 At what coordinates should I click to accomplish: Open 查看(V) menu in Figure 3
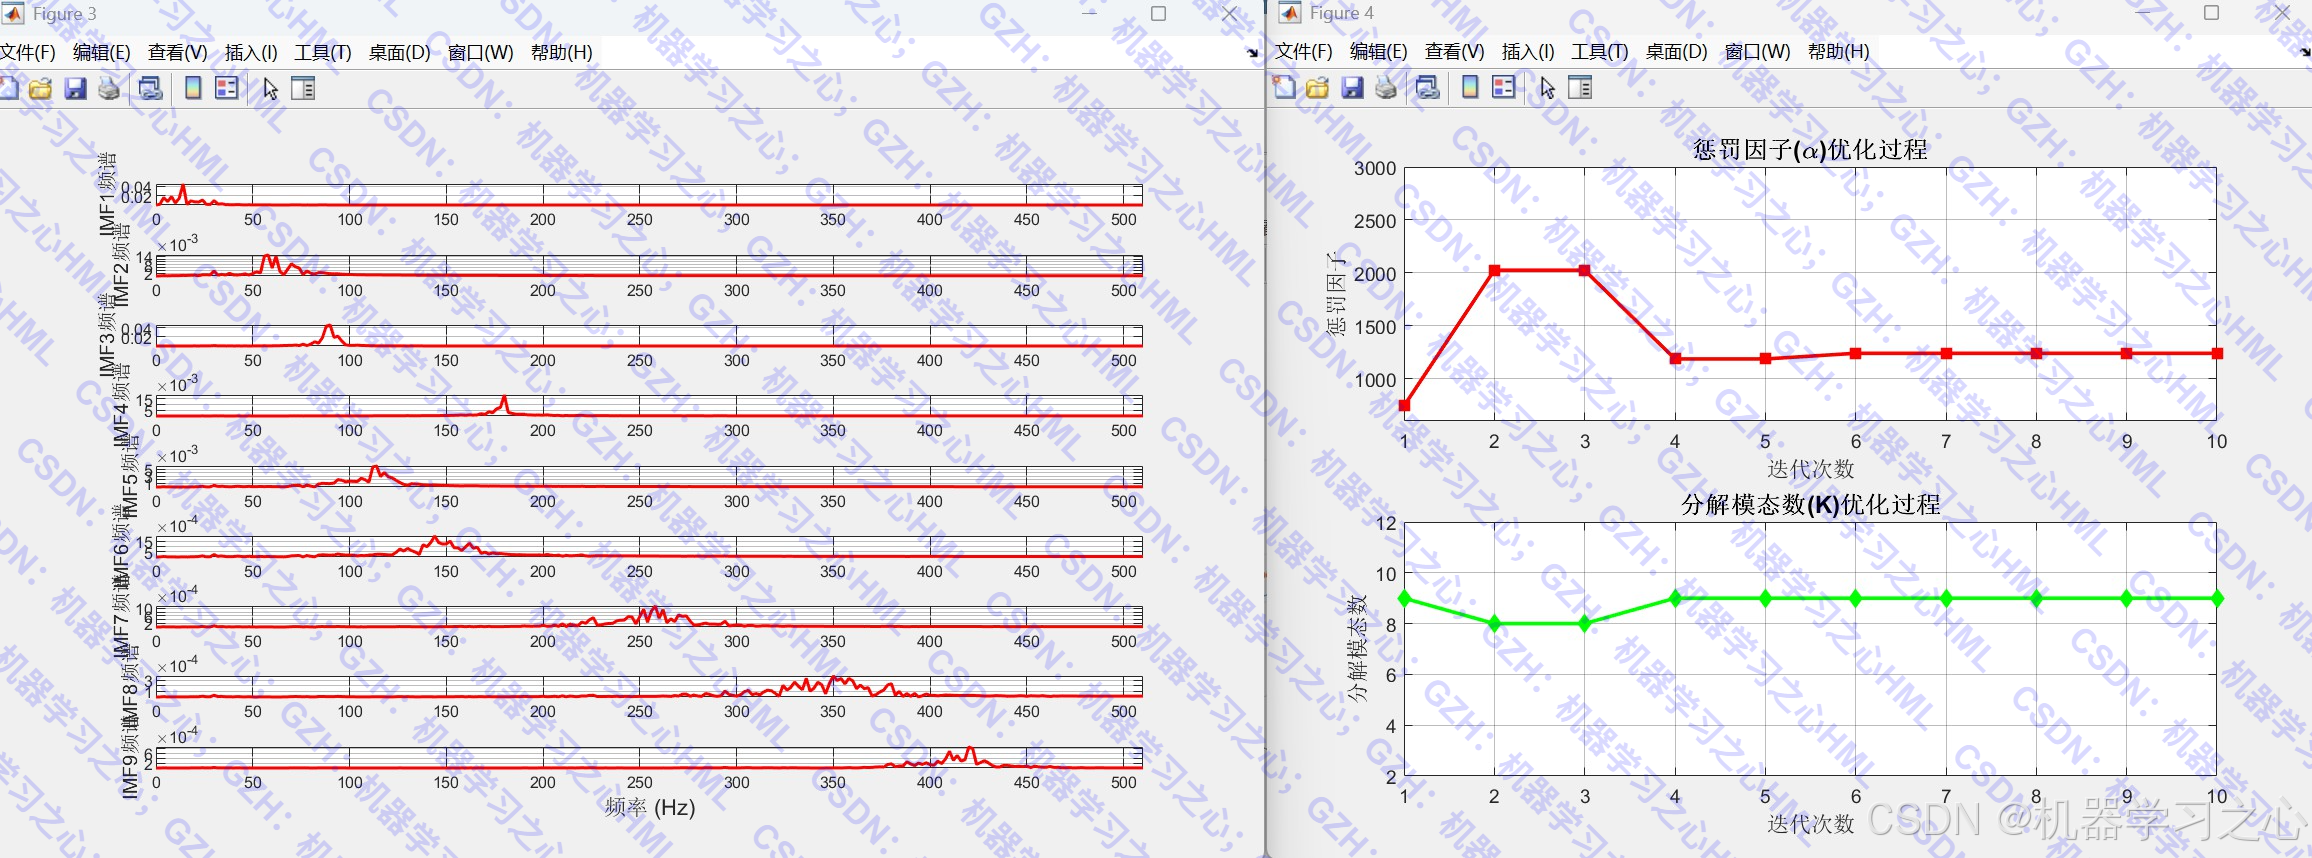[177, 52]
